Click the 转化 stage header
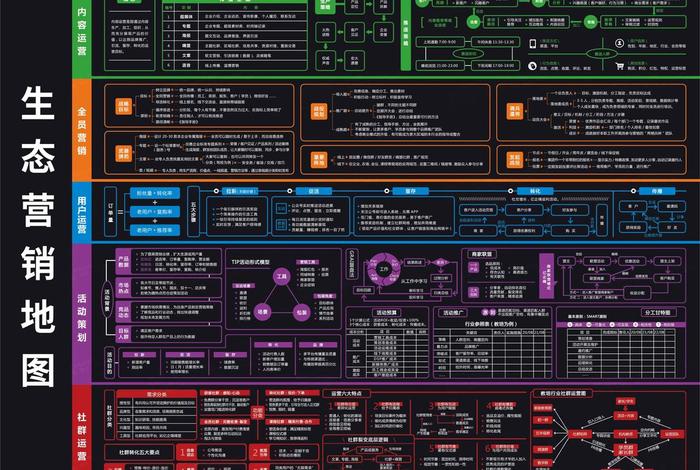This screenshot has width=700, height=470. [534, 189]
